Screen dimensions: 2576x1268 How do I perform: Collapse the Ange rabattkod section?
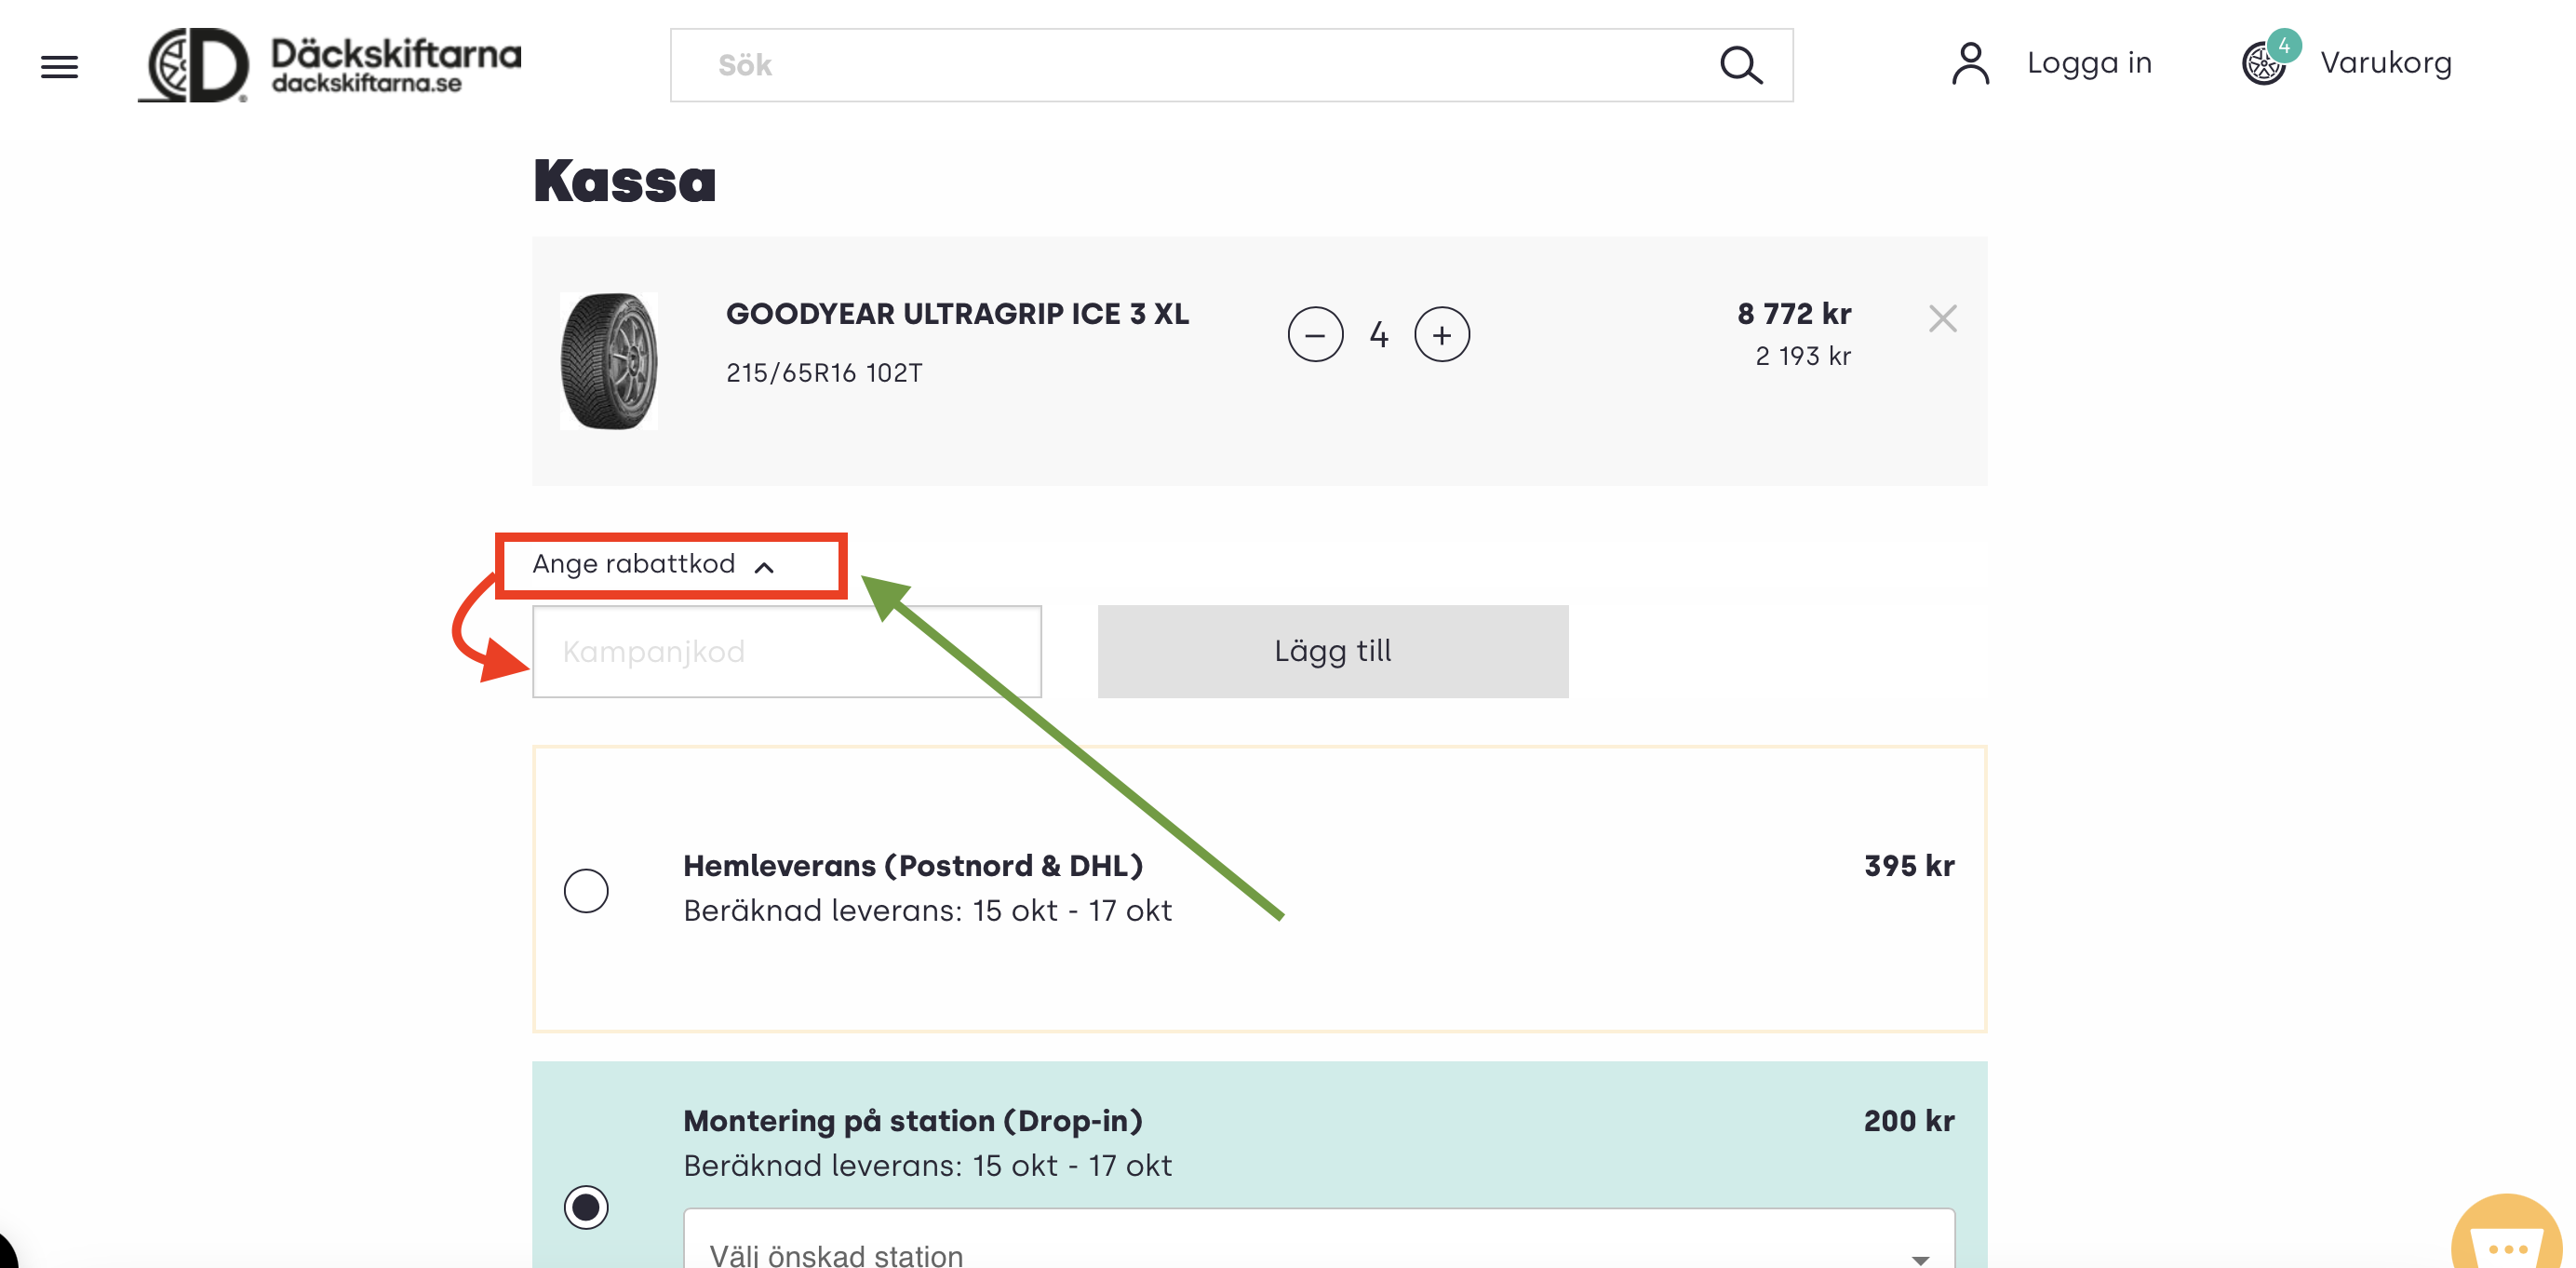pyautogui.click(x=654, y=564)
